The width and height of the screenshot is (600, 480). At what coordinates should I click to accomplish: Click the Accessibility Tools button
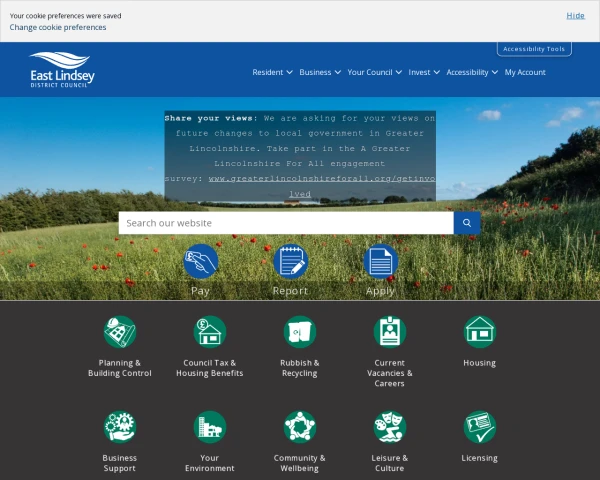click(x=534, y=49)
